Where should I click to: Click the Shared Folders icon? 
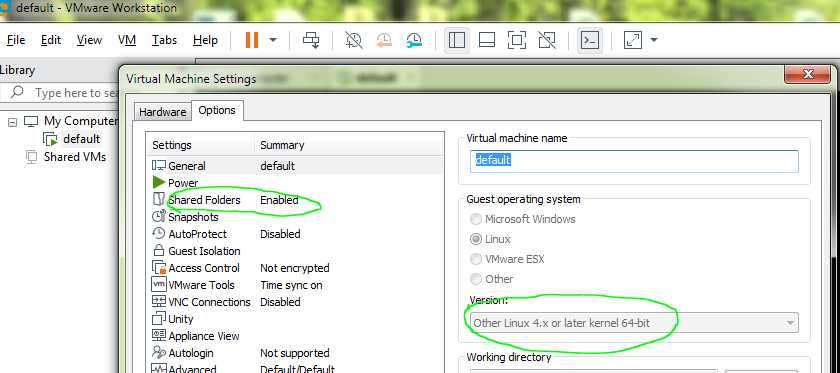coord(159,199)
